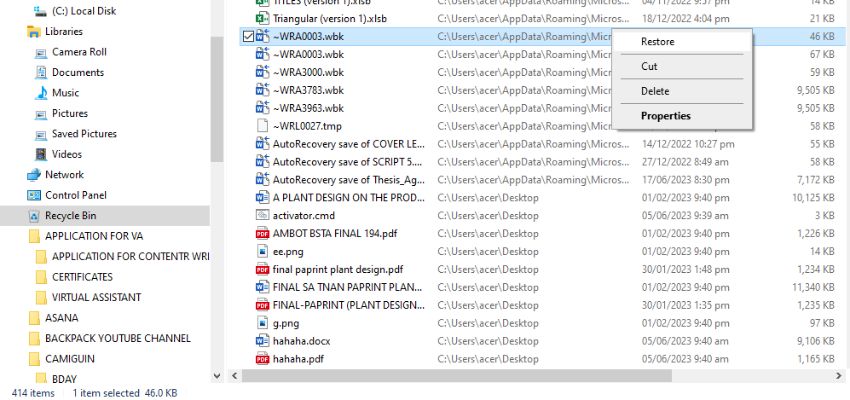The image size is (850, 400).
Task: Select AutoRecovery save of SCRIPT 5... file
Action: [x=347, y=162]
